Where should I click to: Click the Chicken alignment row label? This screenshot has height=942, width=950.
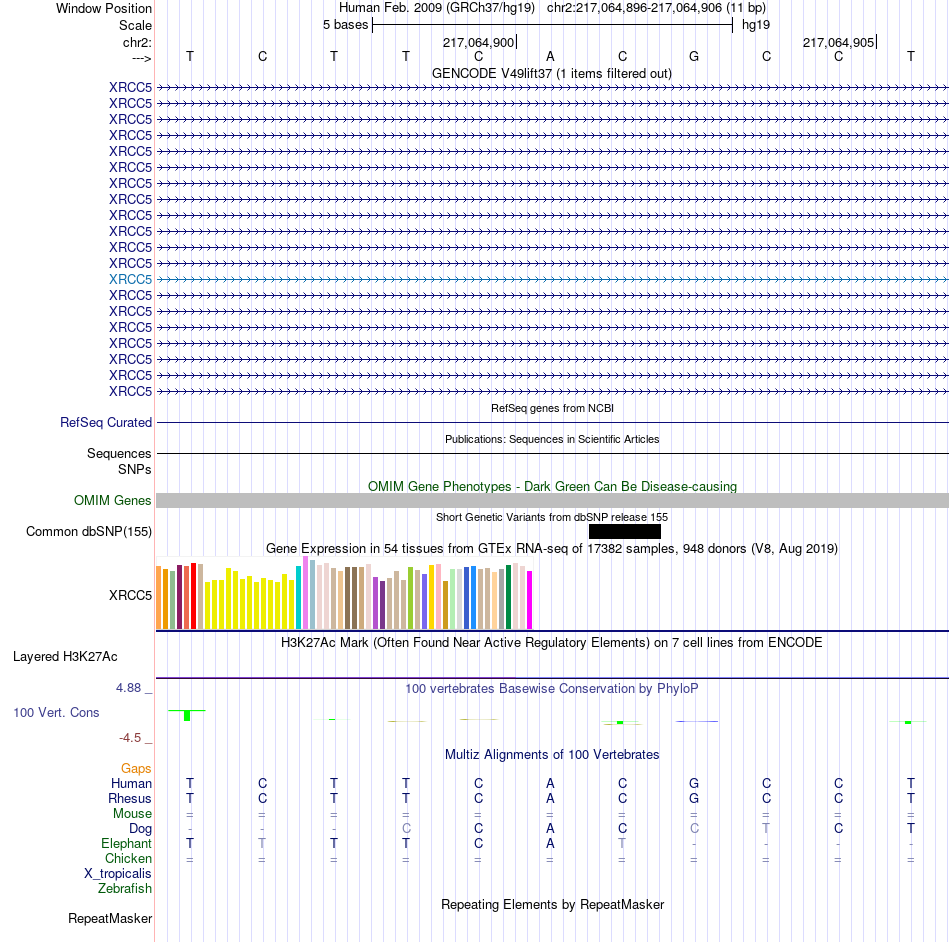(x=128, y=858)
